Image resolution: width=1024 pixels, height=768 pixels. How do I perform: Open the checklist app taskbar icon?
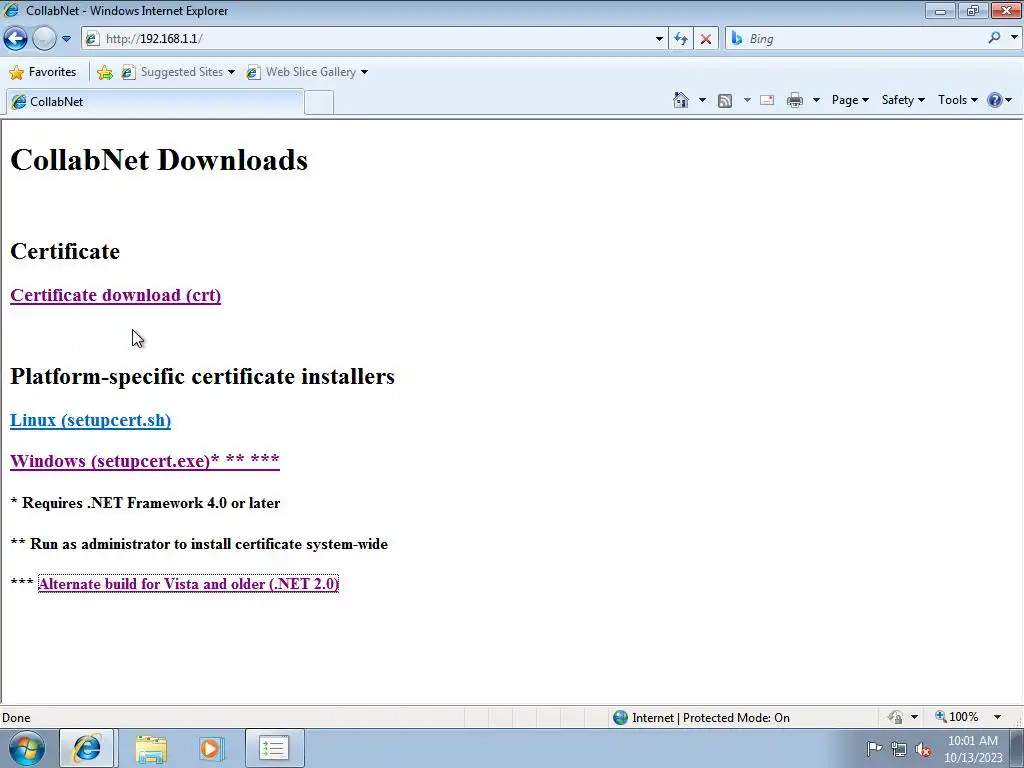tap(274, 748)
